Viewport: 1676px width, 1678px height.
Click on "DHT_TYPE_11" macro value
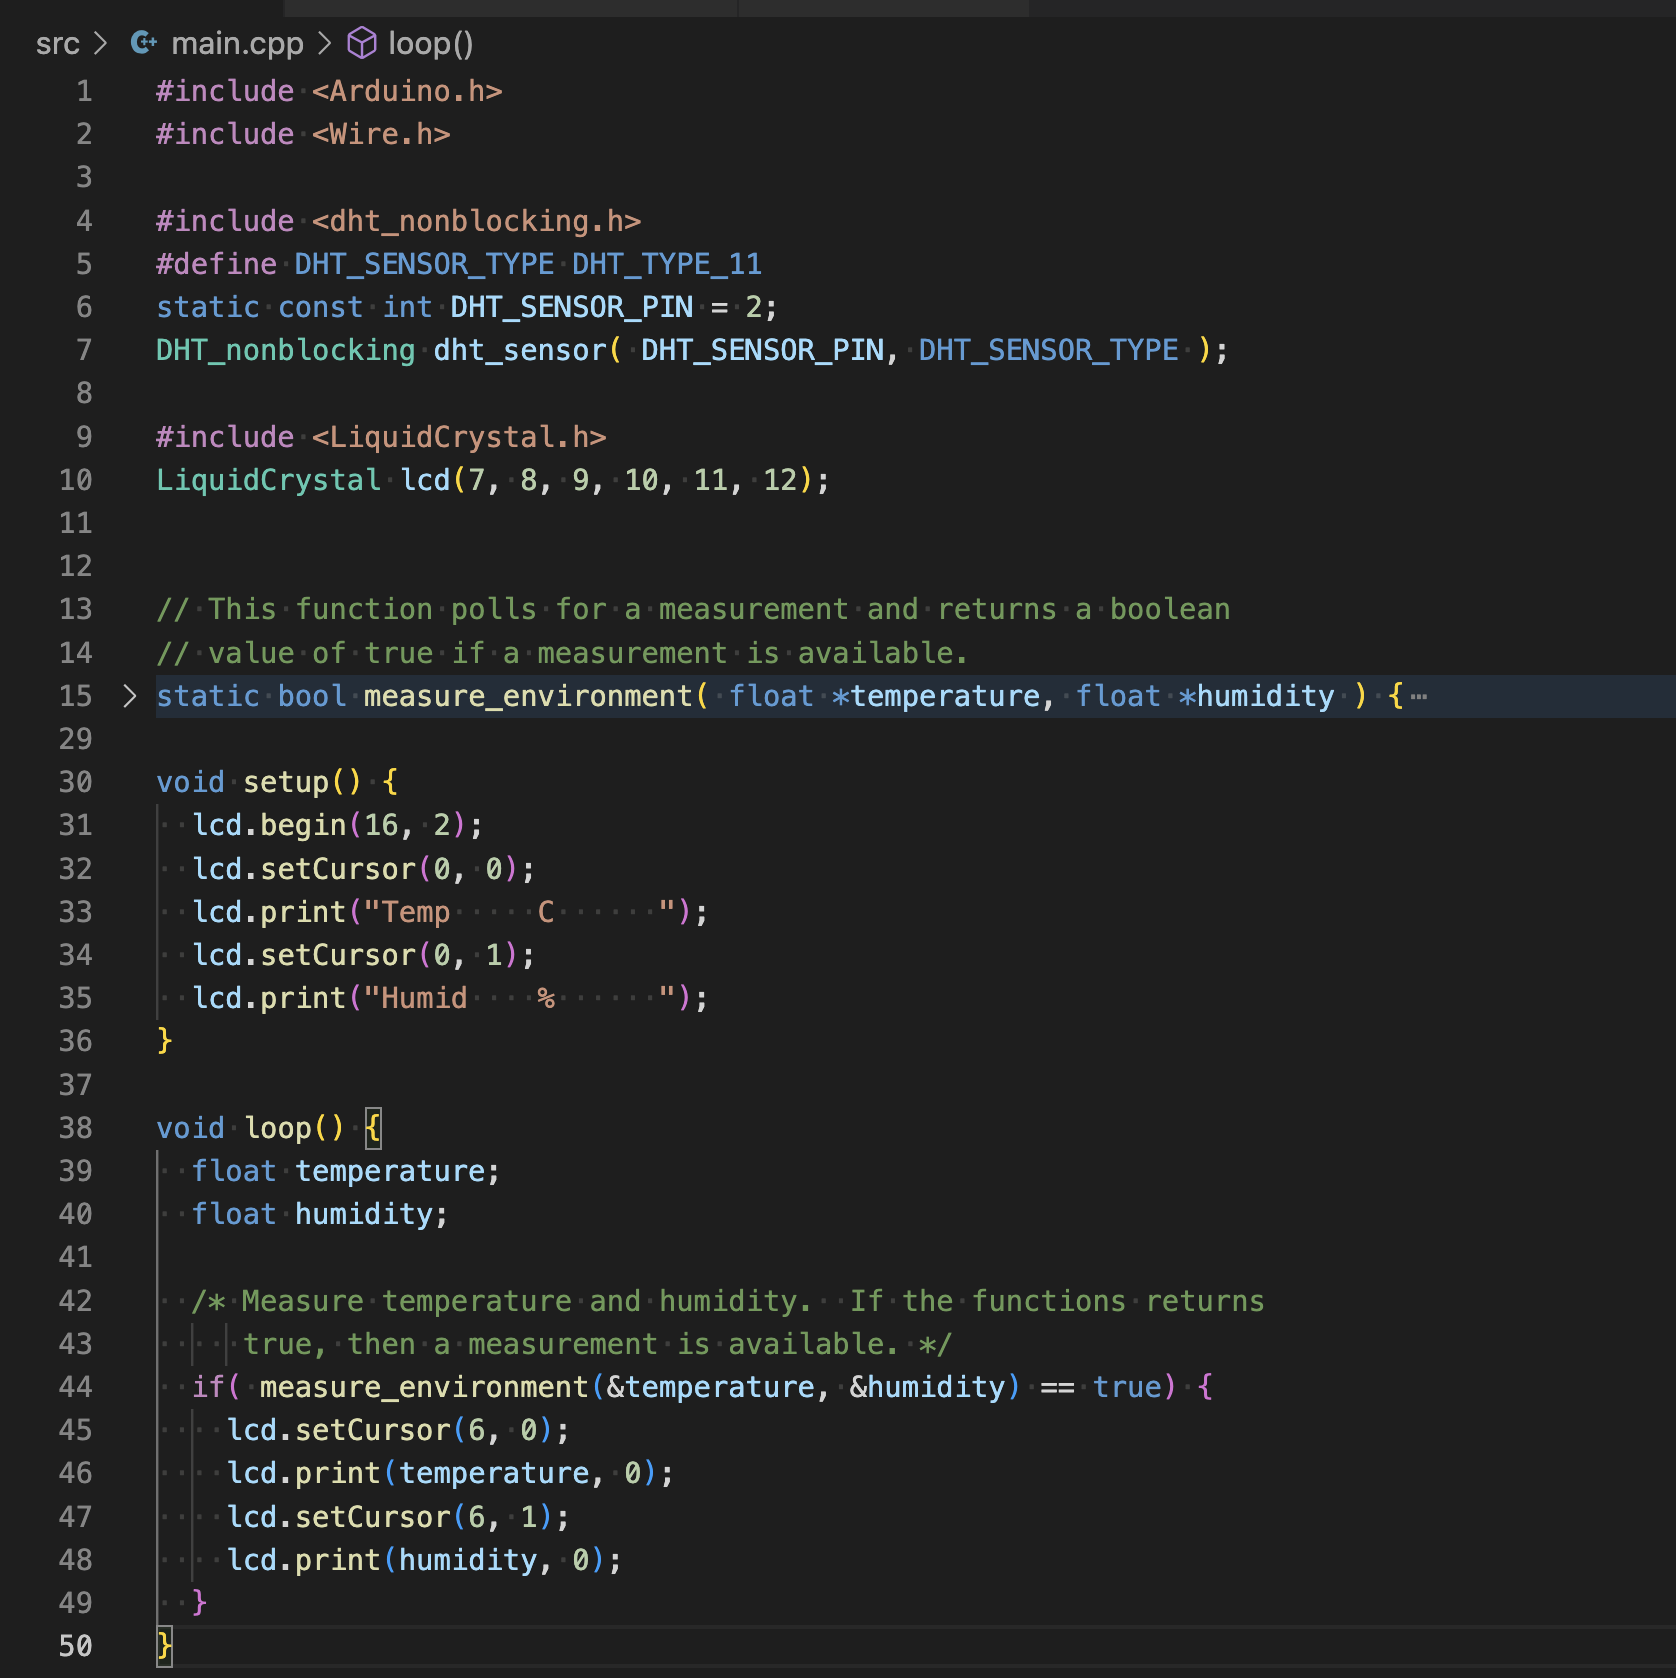667,264
